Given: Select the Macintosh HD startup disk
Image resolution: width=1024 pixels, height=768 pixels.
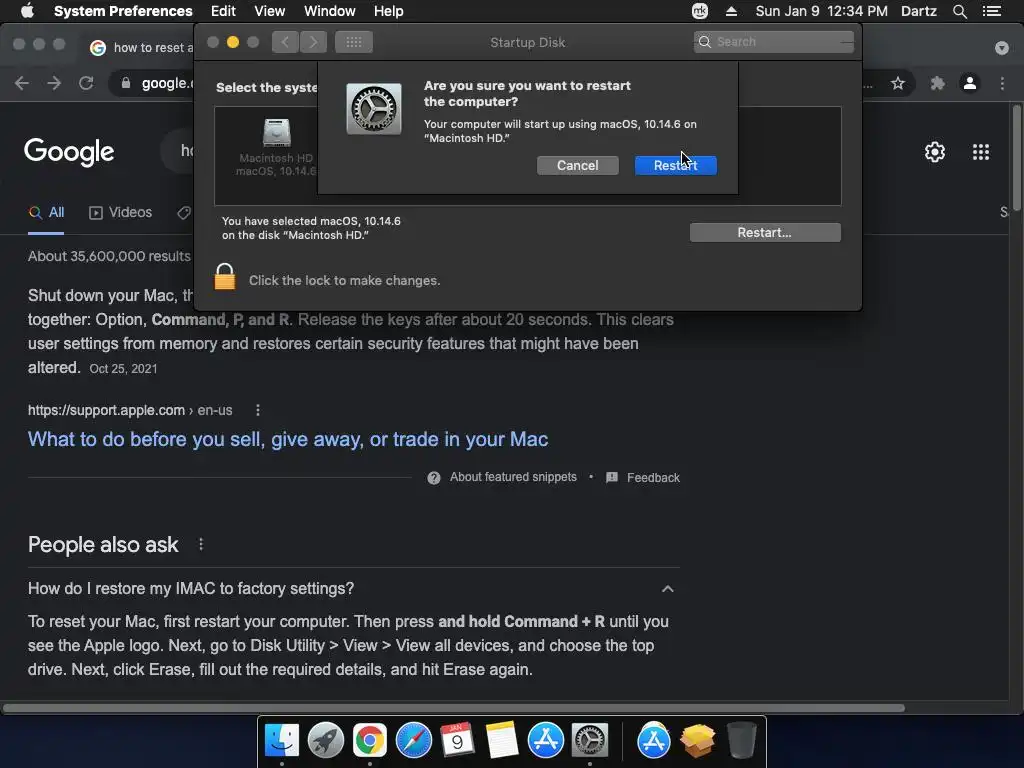Looking at the screenshot, I should [x=276, y=148].
